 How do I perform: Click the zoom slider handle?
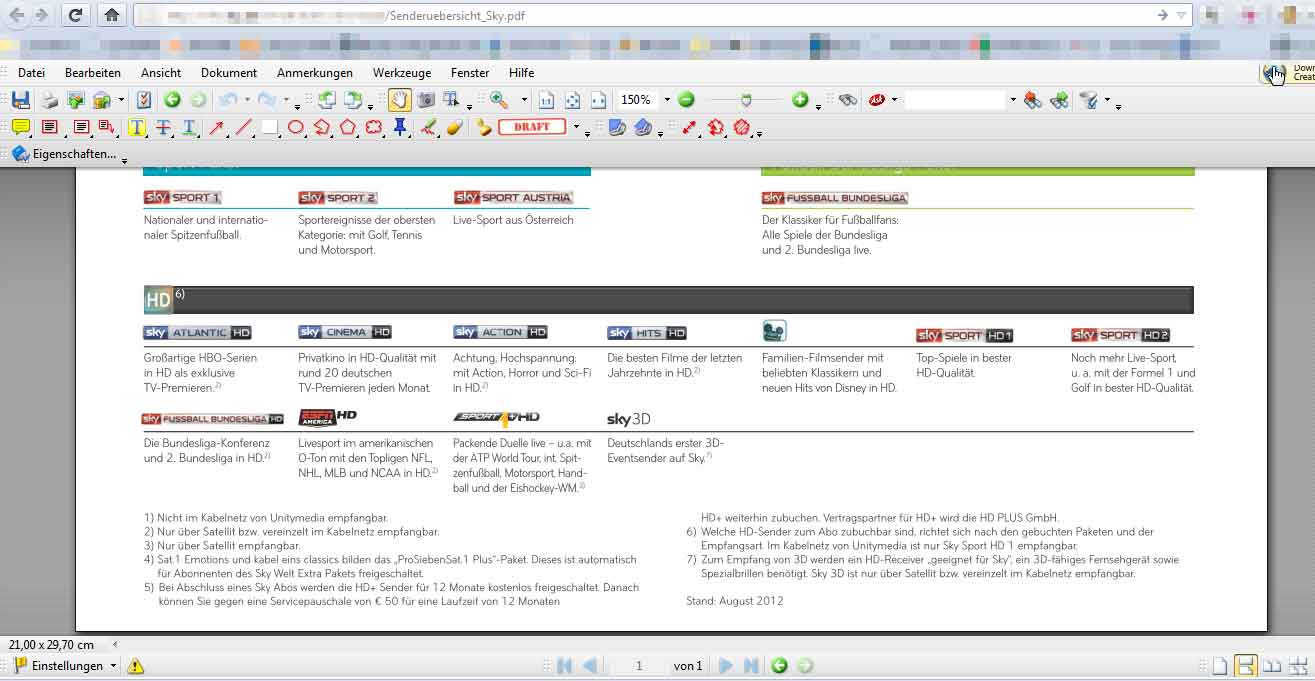(746, 100)
